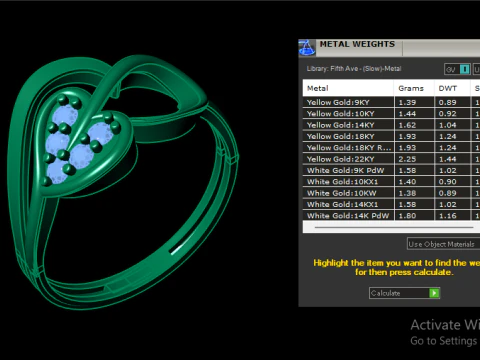Click Use Object Materials button
The height and width of the screenshot is (360, 480).
(443, 244)
